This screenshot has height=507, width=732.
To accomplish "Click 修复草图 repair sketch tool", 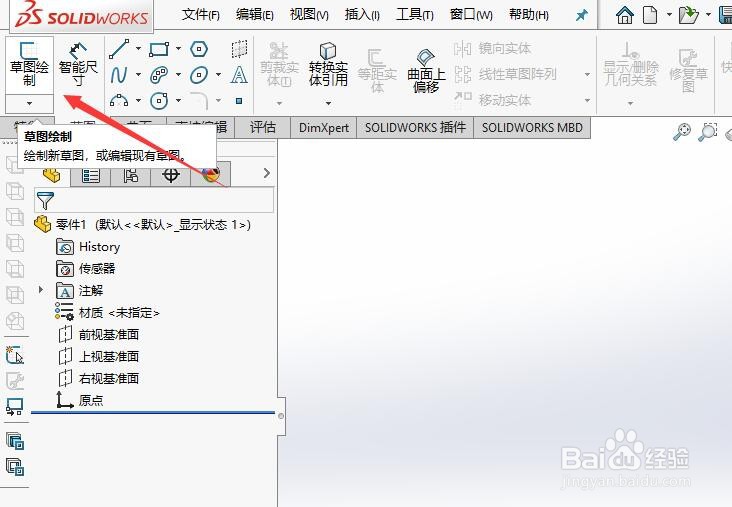I will (688, 70).
